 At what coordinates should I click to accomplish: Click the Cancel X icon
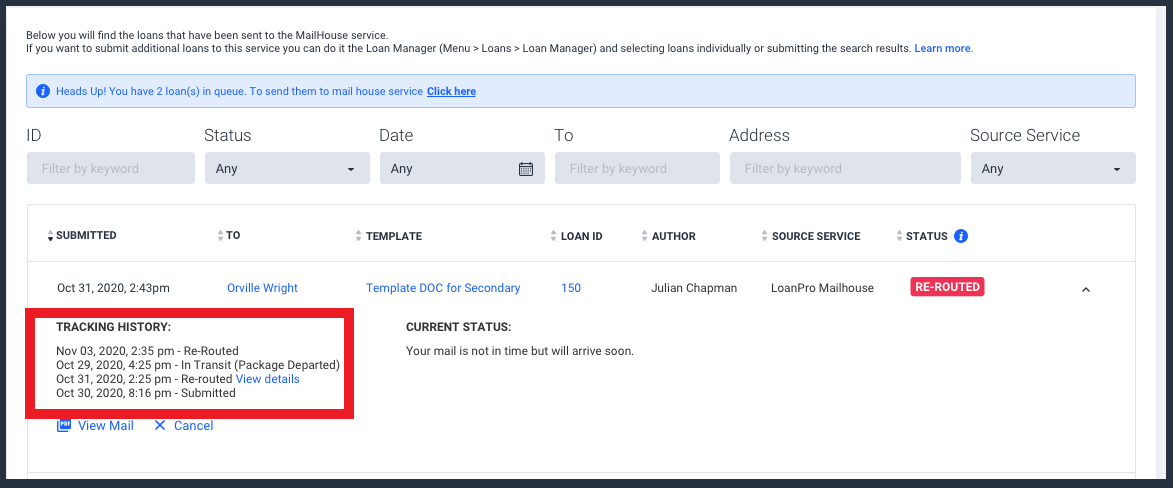(x=159, y=425)
